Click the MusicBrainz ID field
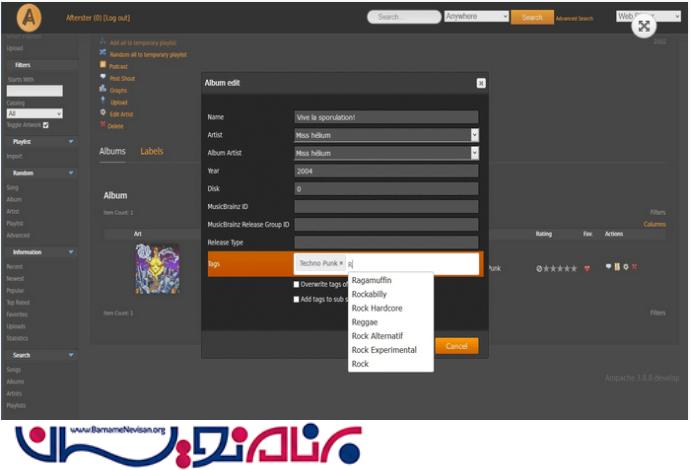The image size is (690, 470). tap(386, 206)
